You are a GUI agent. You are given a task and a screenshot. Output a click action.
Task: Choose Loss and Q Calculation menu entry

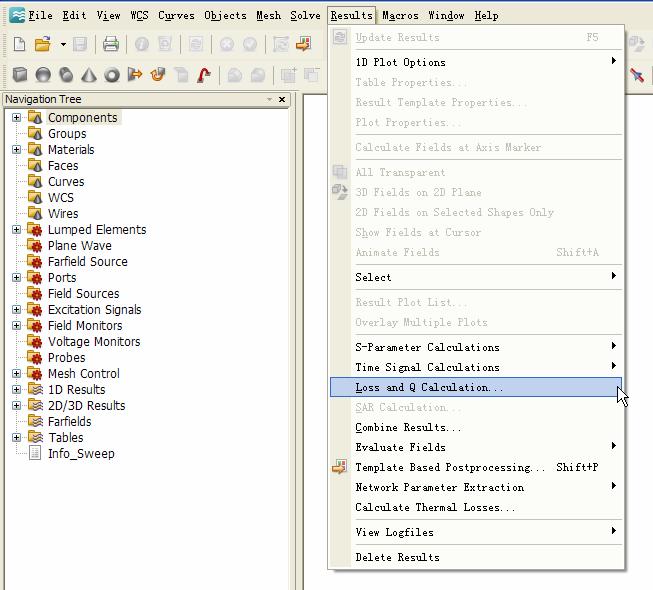click(476, 387)
